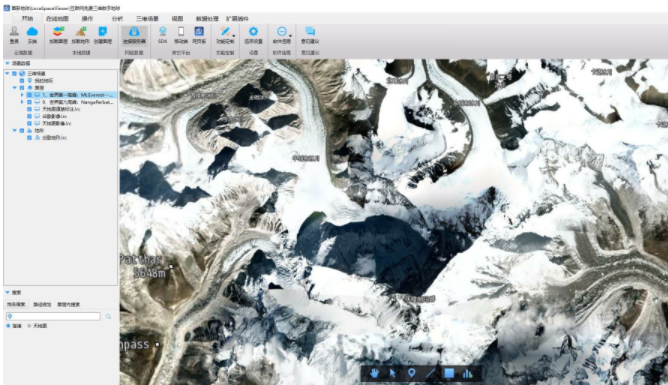668x385 pixels.
Task: Switch to the extension plugins ribbon tab
Action: [237, 19]
